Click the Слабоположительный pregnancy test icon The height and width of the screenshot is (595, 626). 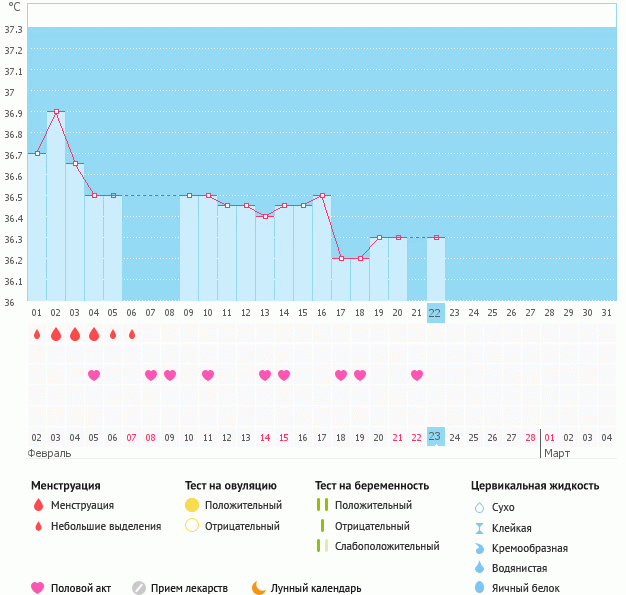(321, 546)
